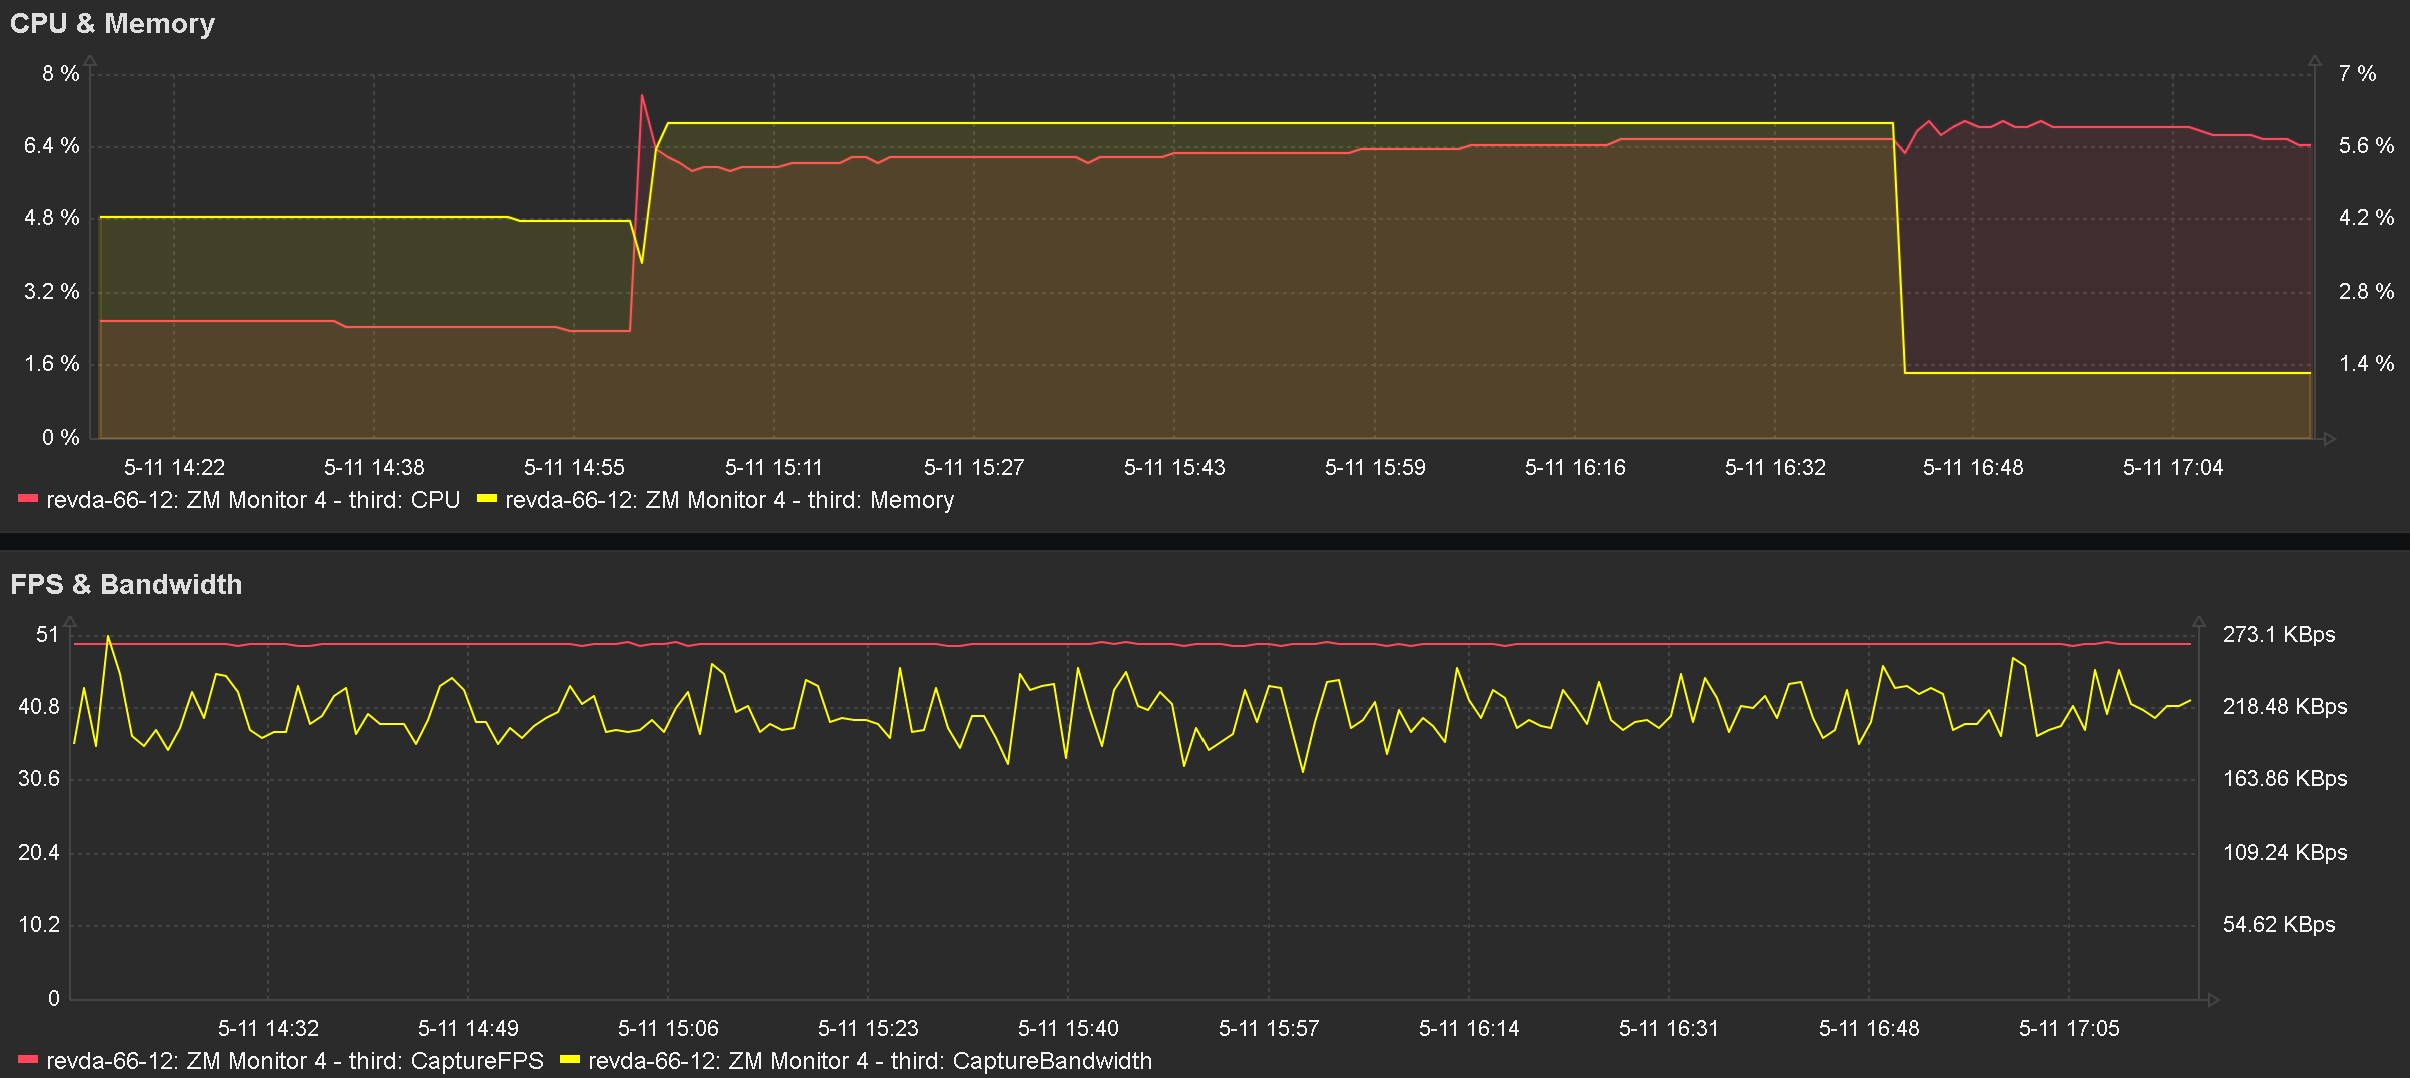Click the CPU & Memory panel title
The image size is (2410, 1078).
(x=112, y=24)
